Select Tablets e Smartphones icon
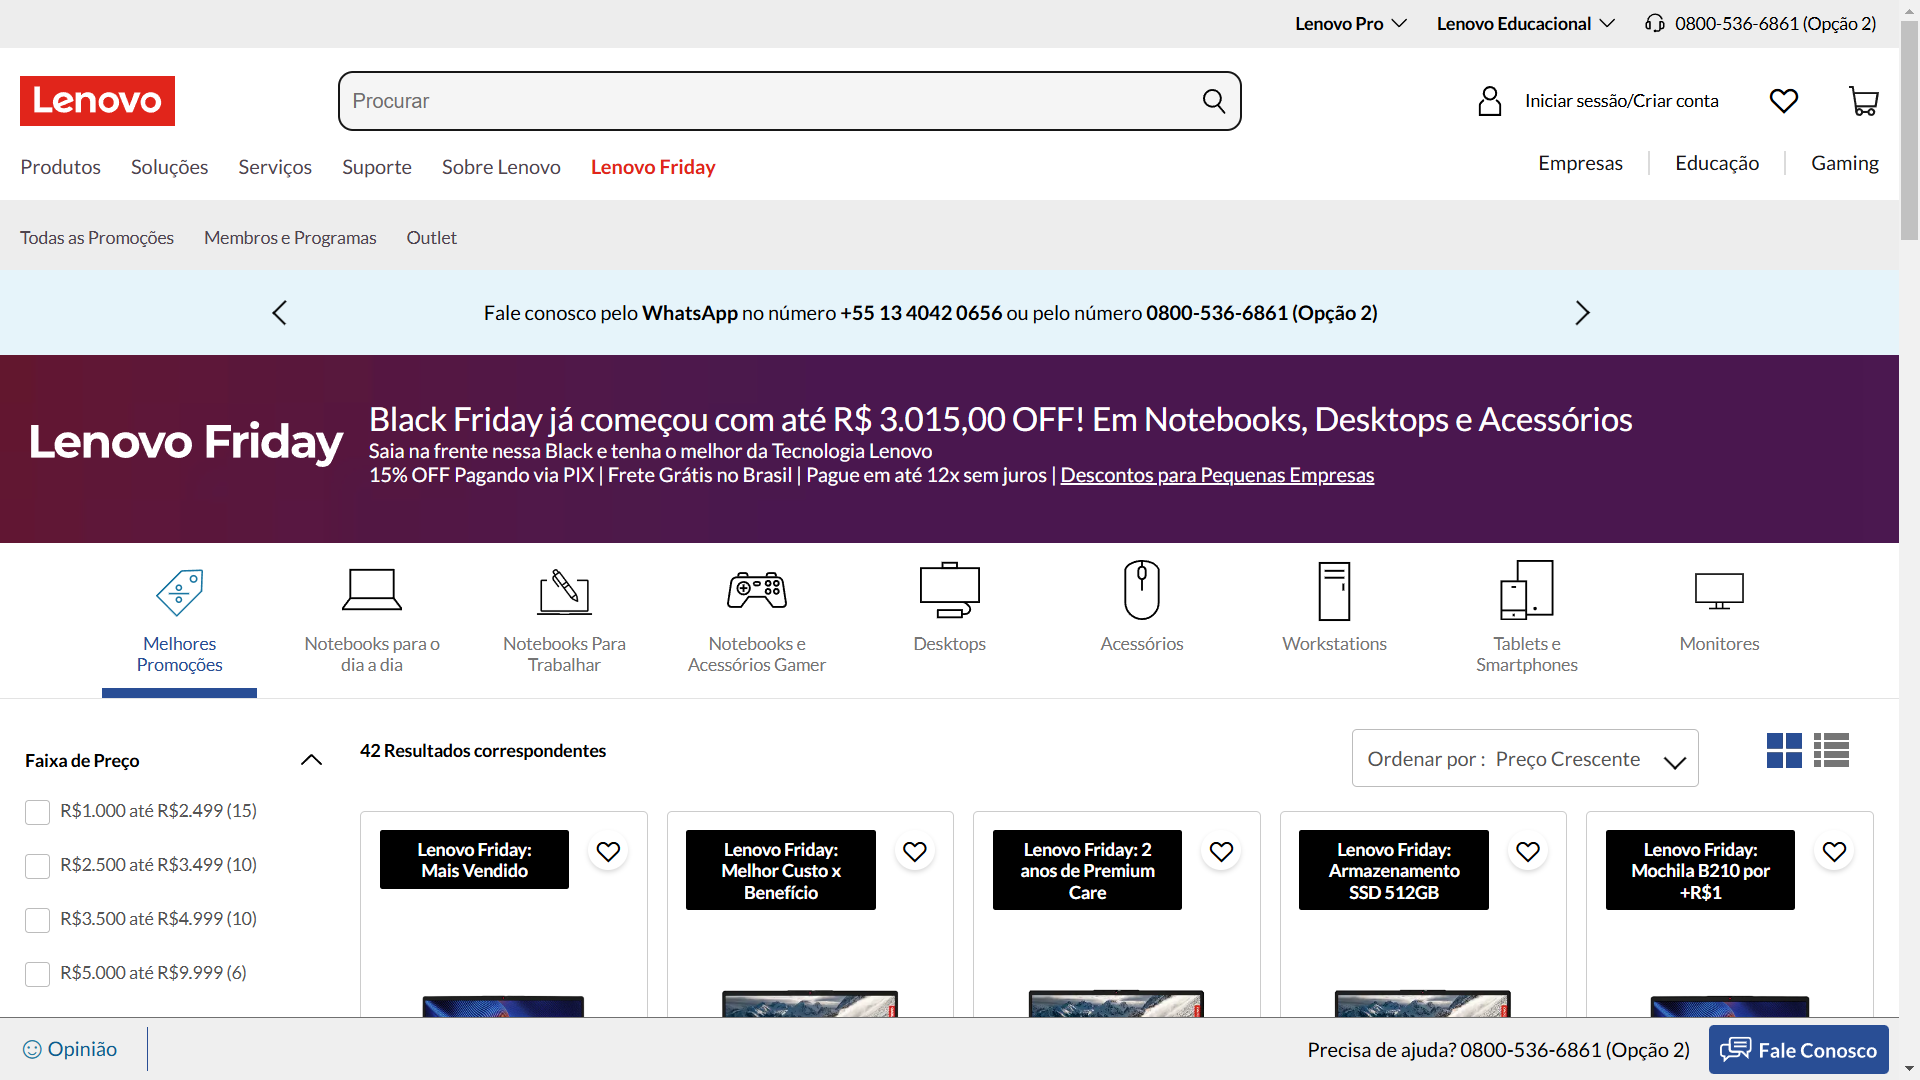 click(x=1527, y=590)
